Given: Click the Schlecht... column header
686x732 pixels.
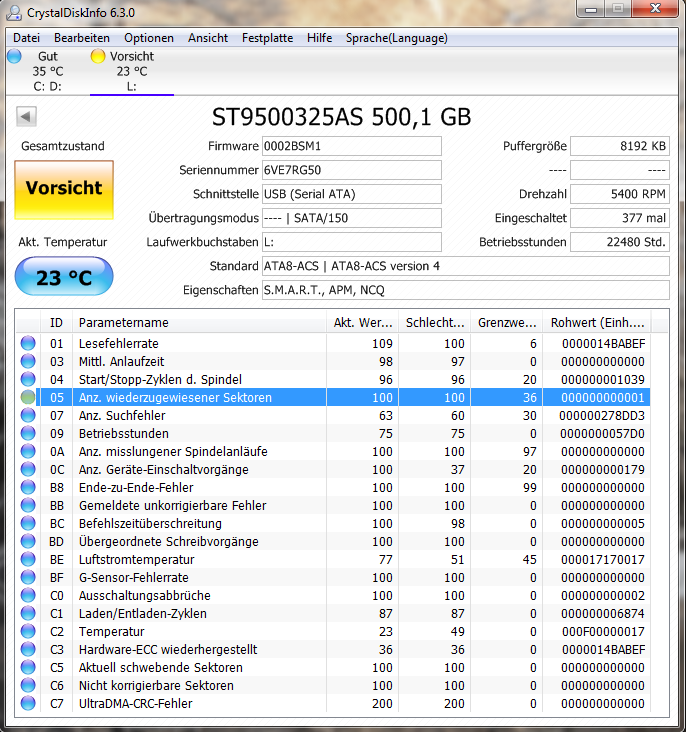Looking at the screenshot, I should point(435,323).
